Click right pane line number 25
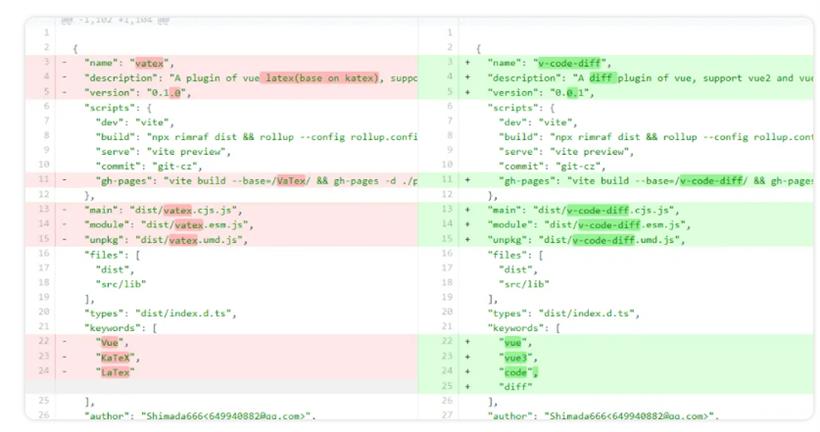Viewport: 820px width, 432px height. pos(447,386)
